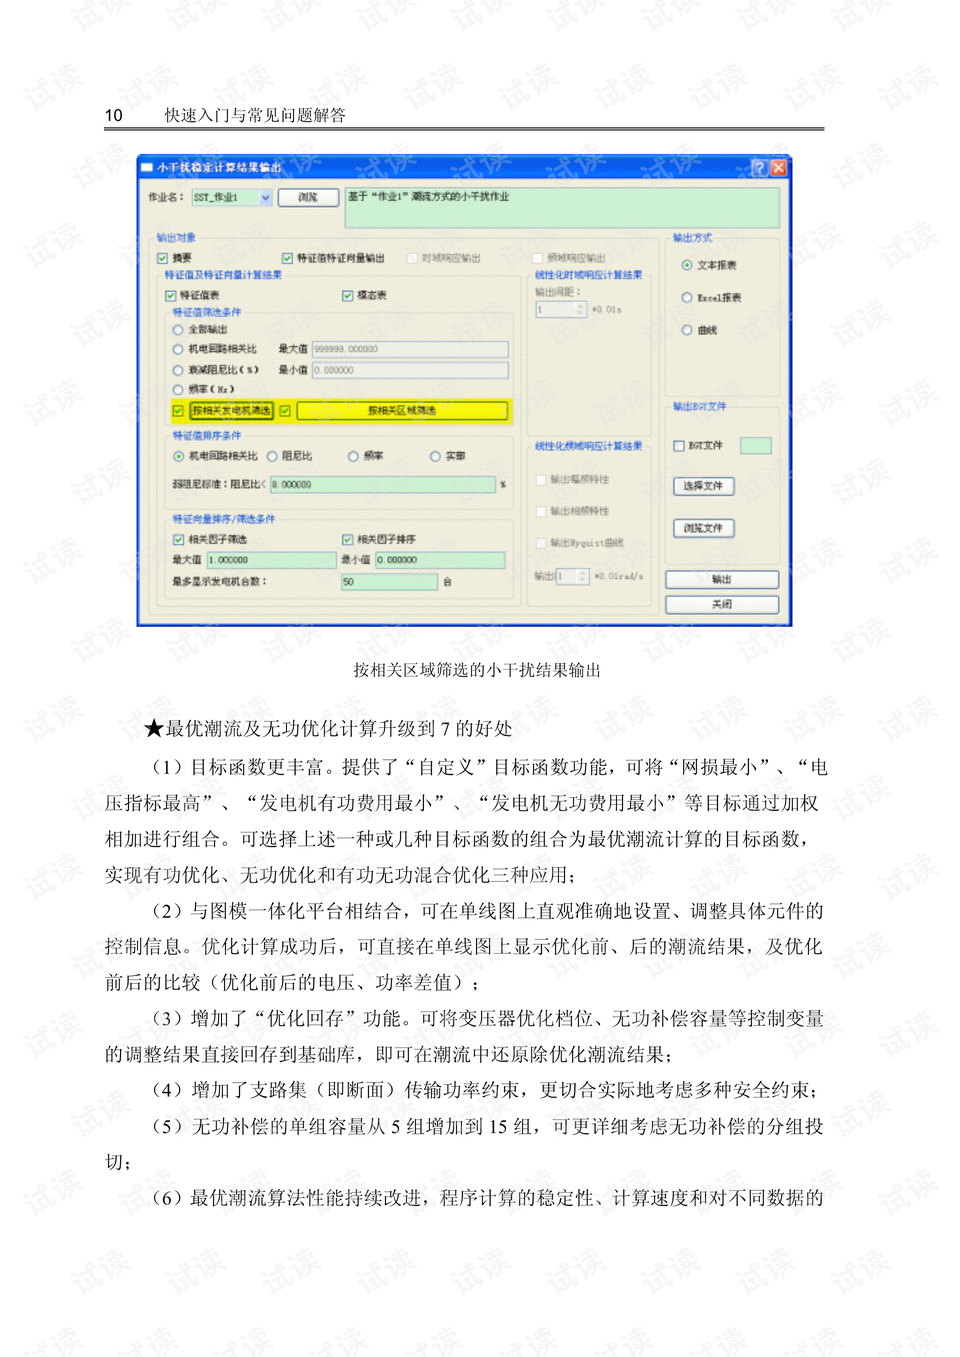960x1357 pixels.
Task: Click the 最多显示发电机台数 field showing 50
Action: coord(389,582)
